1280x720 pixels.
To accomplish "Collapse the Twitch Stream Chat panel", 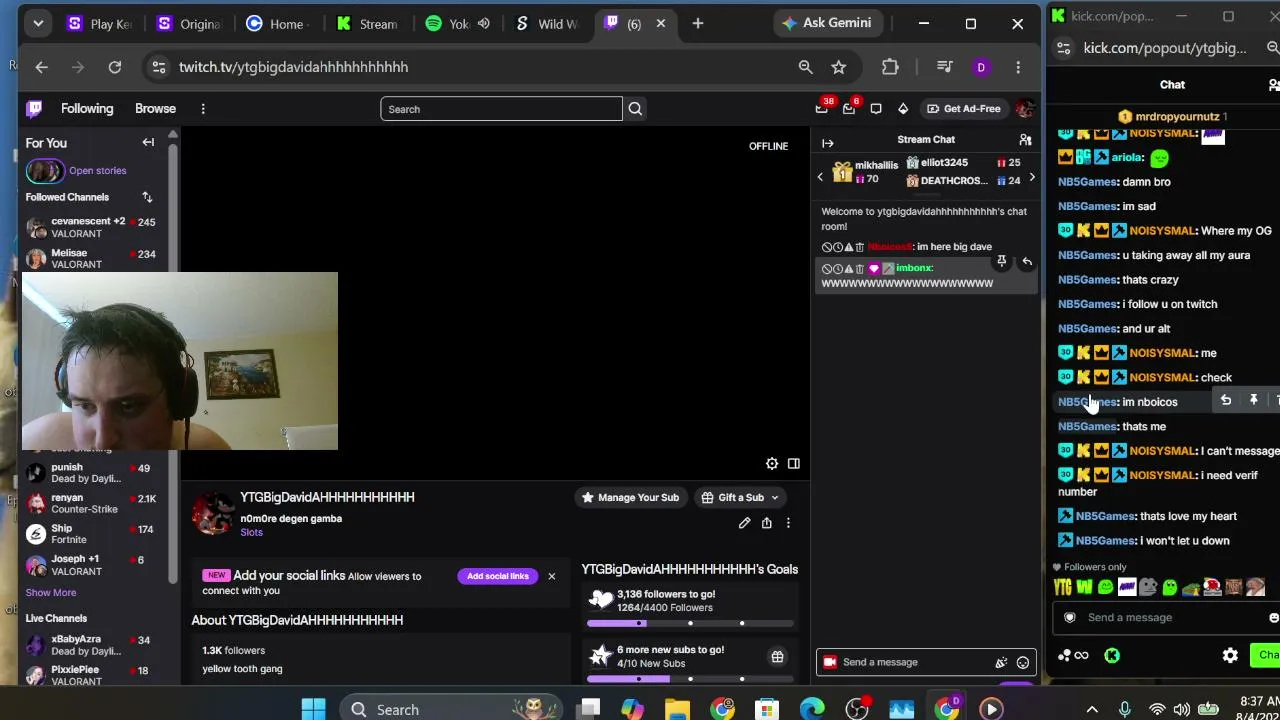I will coord(828,143).
